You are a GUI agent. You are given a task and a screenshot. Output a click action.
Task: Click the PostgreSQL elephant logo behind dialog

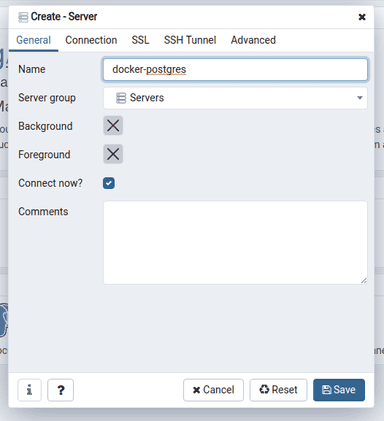(x=3, y=319)
